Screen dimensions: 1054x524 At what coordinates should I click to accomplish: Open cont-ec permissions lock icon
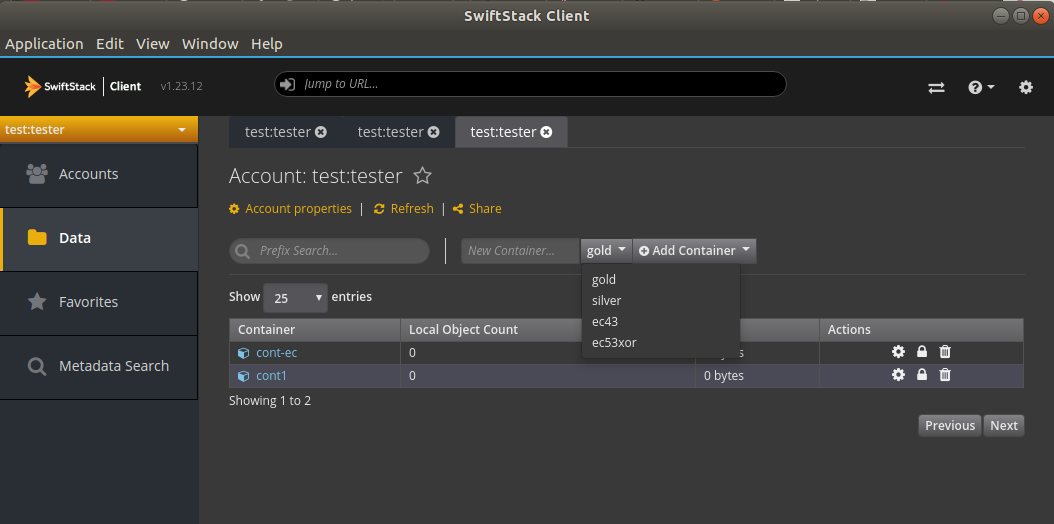point(922,352)
